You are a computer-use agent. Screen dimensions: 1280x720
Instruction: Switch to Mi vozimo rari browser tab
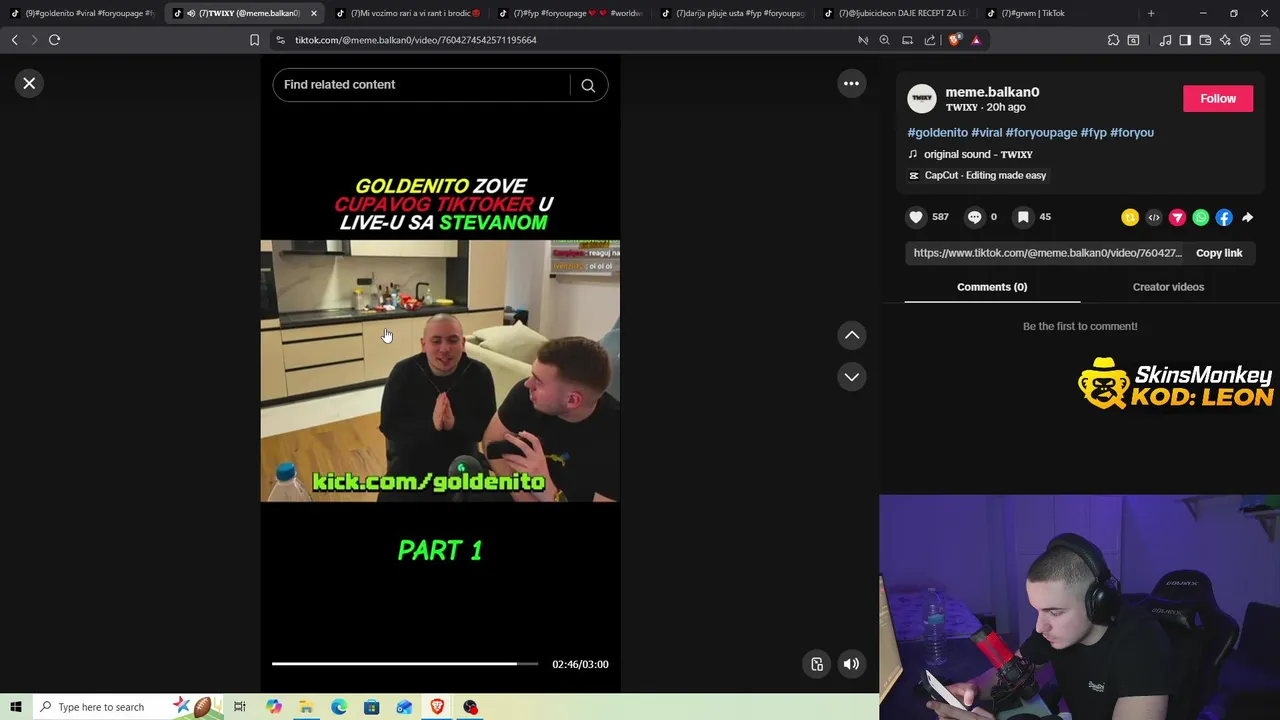click(x=407, y=13)
